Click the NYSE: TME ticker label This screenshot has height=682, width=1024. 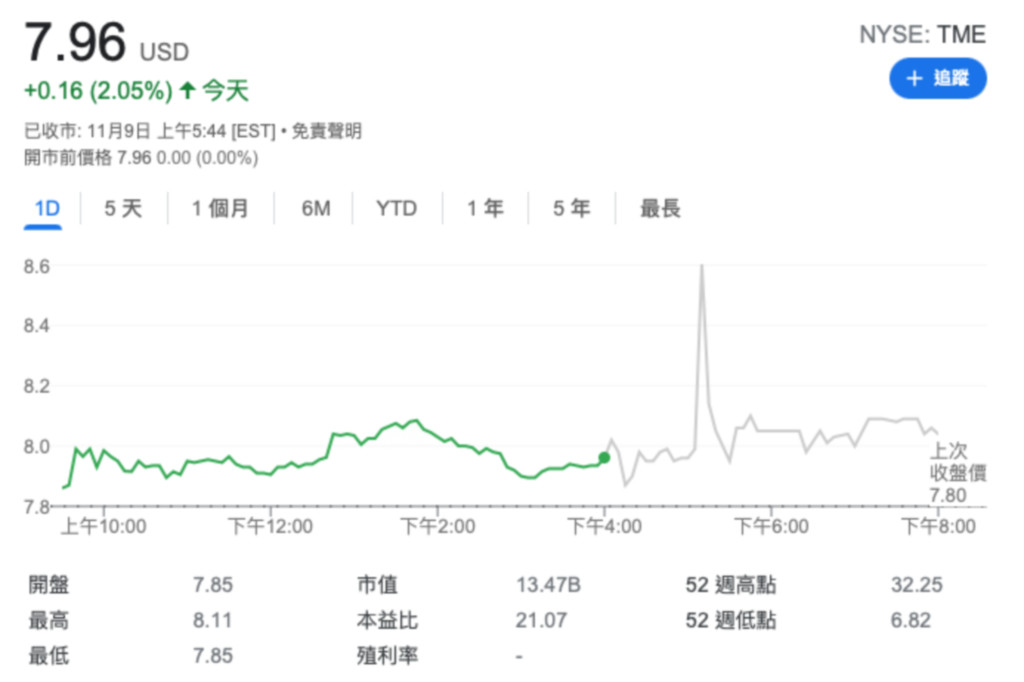[x=922, y=35]
